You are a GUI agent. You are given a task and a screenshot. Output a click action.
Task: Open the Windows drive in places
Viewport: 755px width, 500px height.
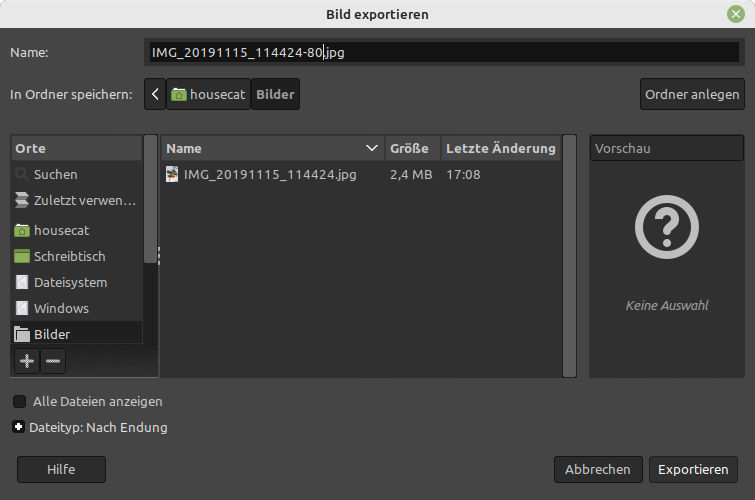pyautogui.click(x=61, y=308)
